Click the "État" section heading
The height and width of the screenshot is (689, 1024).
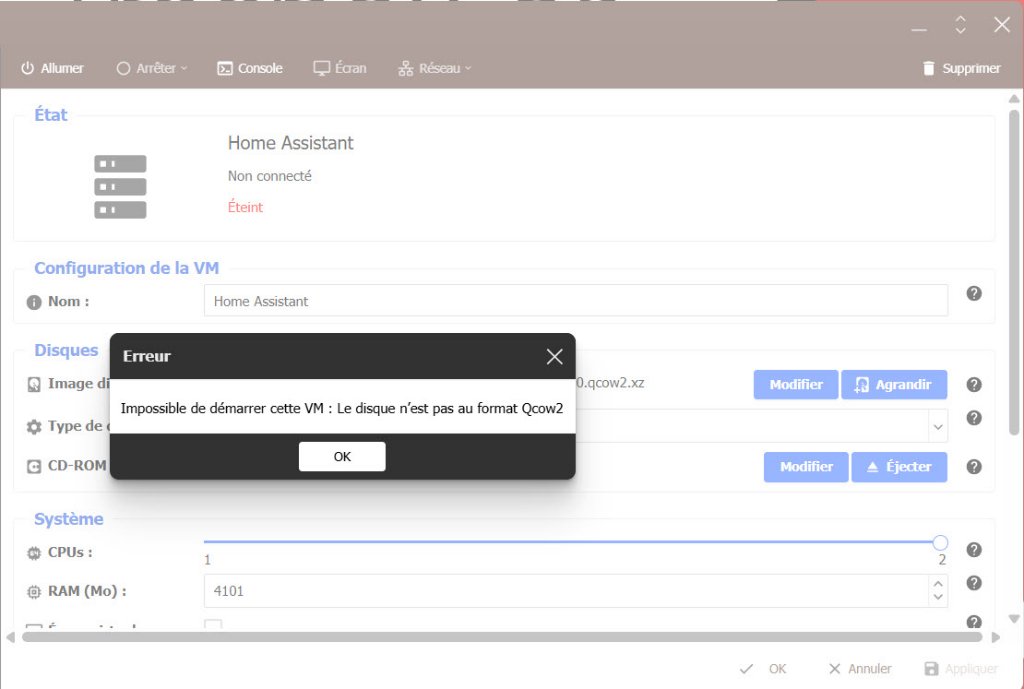[x=50, y=114]
